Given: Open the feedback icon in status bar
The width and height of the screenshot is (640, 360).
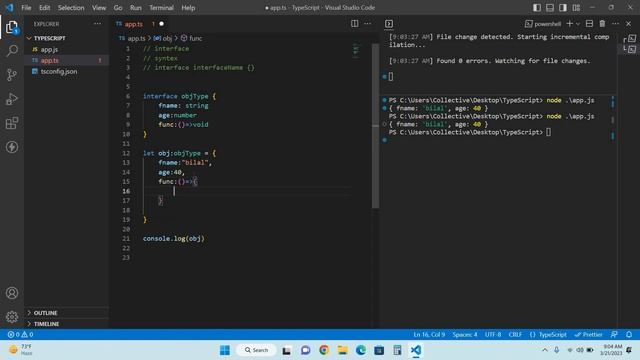Looking at the screenshot, I should pyautogui.click(x=614, y=334).
